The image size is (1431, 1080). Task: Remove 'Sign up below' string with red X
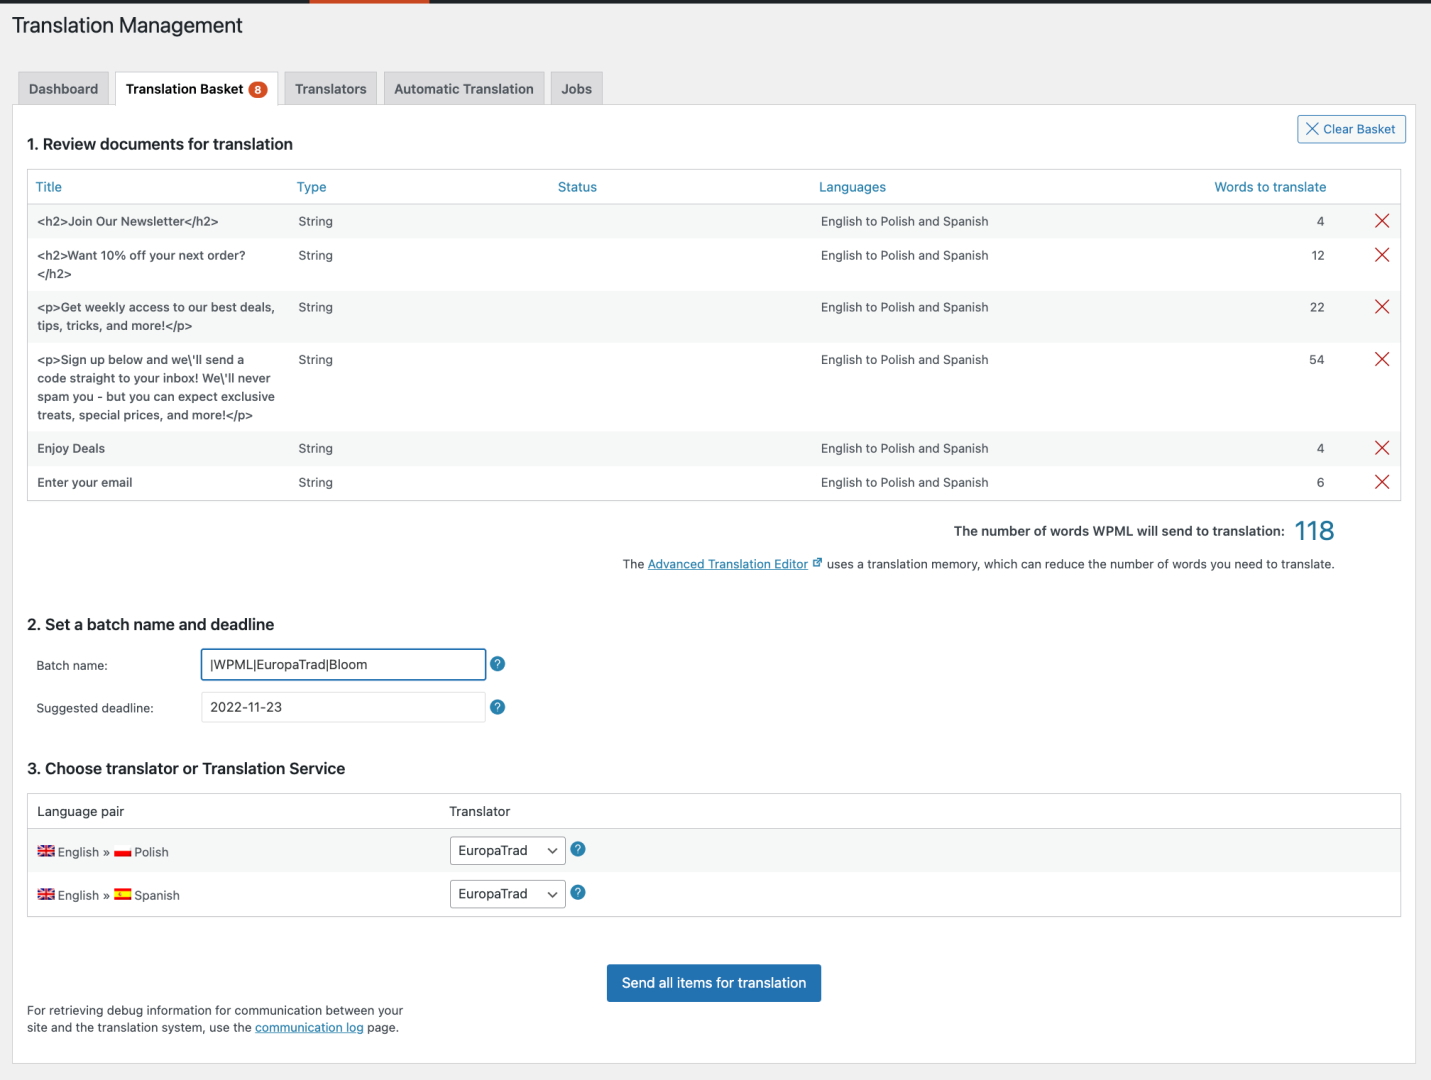[1382, 359]
